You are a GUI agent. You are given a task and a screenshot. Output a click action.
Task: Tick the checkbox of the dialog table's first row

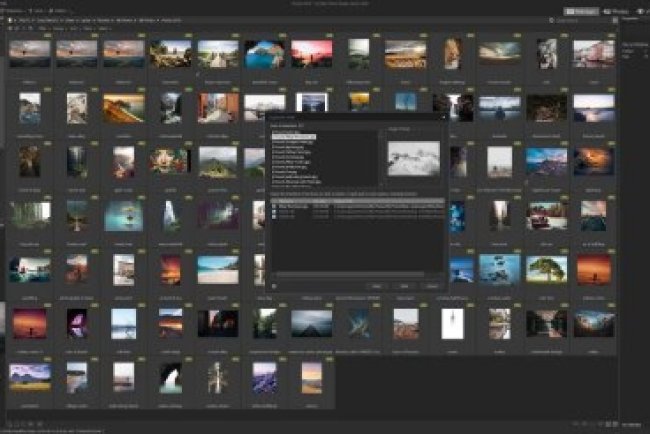coord(274,206)
